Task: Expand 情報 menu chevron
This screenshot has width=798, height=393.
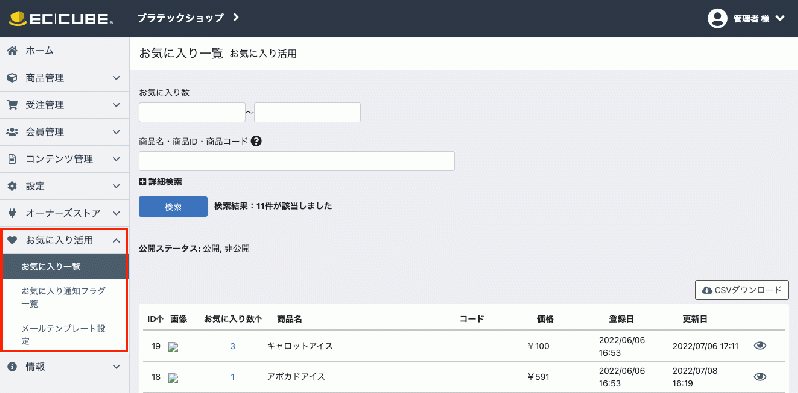Action: click(116, 366)
